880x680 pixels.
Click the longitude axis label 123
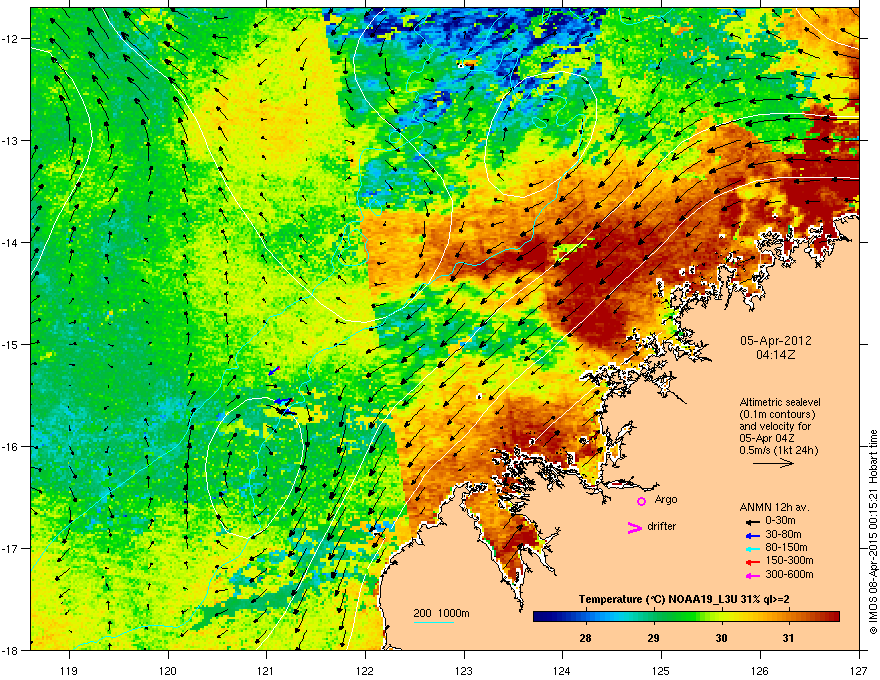tap(464, 670)
